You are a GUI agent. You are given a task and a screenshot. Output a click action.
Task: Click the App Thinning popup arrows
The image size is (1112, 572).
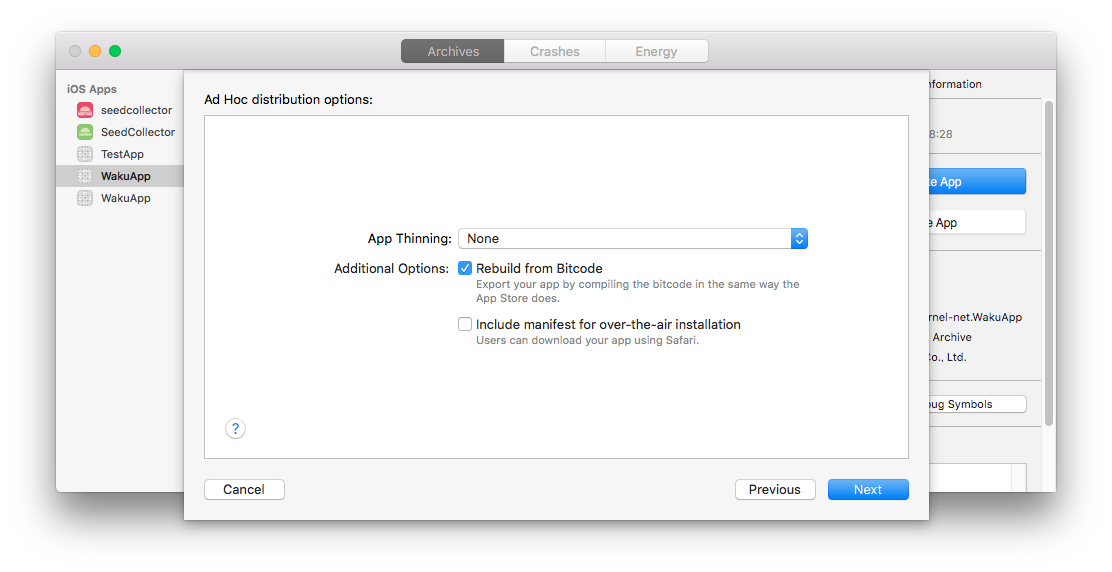[x=799, y=238]
